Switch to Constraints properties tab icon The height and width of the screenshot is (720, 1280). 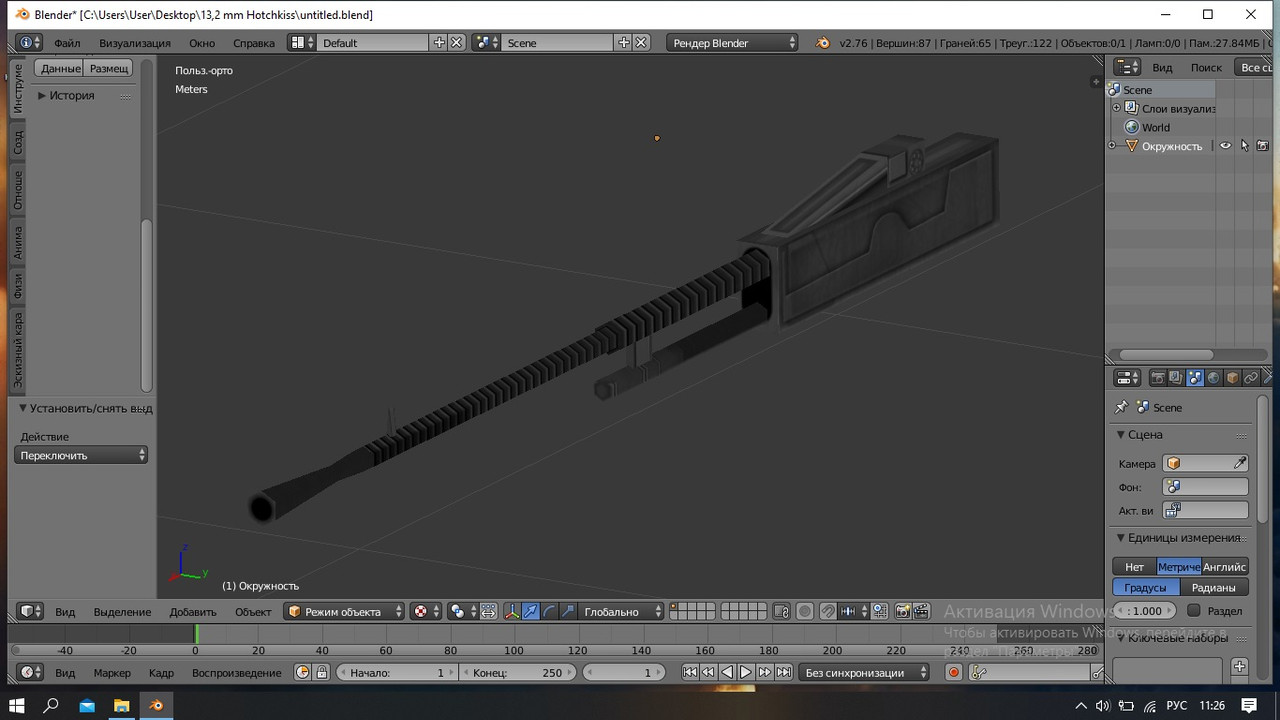(x=1251, y=378)
